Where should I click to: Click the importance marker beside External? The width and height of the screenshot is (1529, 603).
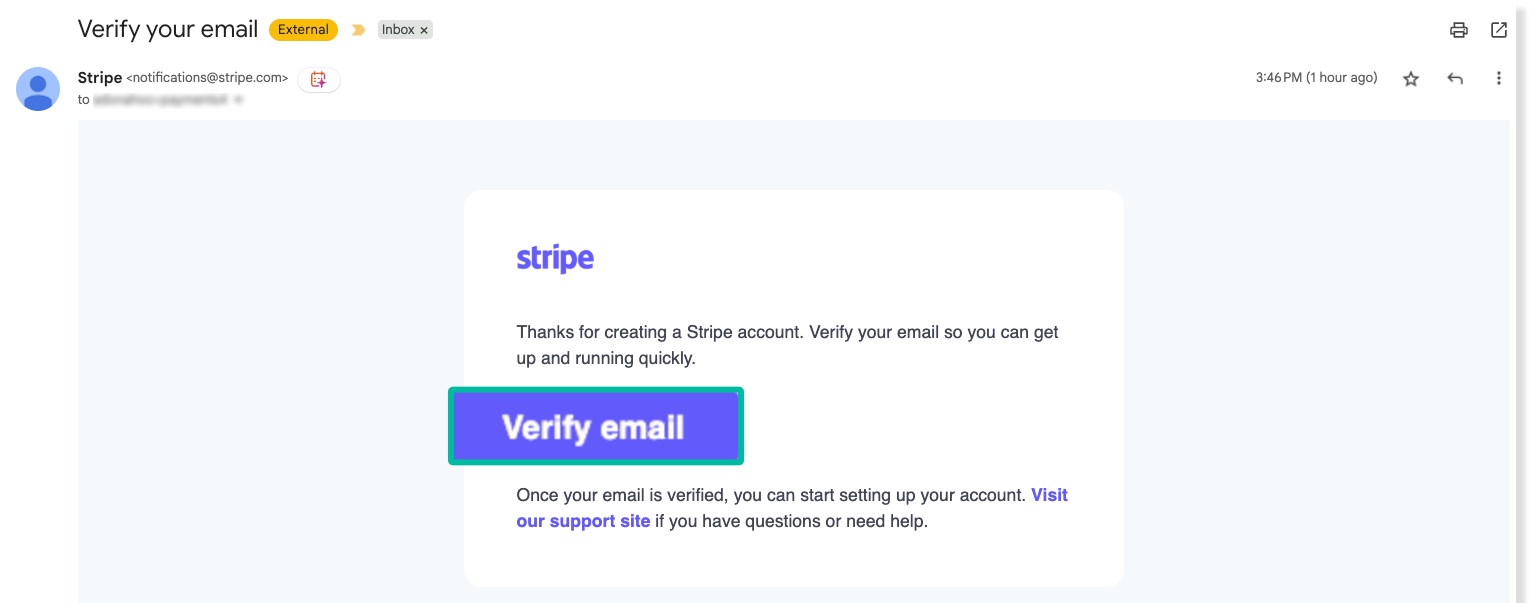(x=358, y=30)
